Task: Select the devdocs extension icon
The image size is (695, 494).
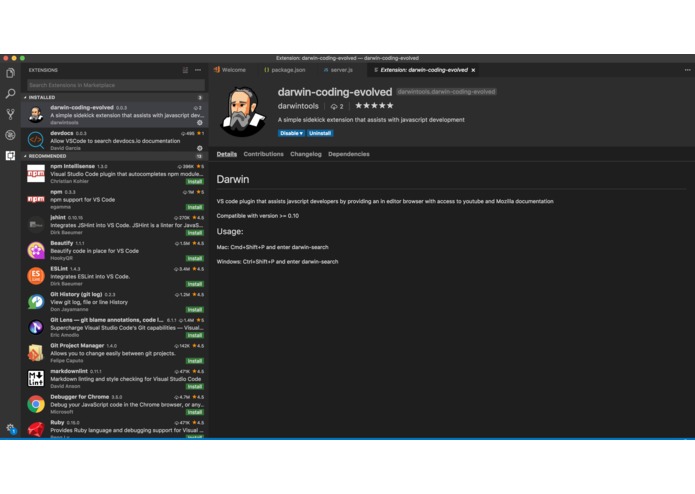Action: [36, 140]
